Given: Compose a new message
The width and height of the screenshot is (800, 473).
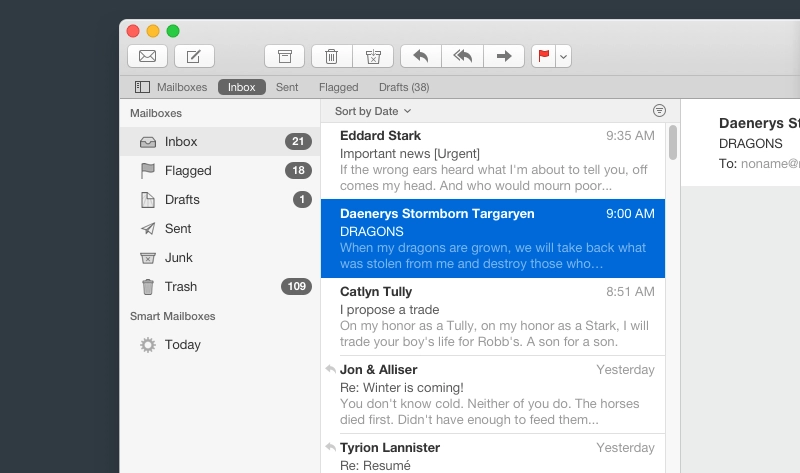Looking at the screenshot, I should tap(194, 56).
